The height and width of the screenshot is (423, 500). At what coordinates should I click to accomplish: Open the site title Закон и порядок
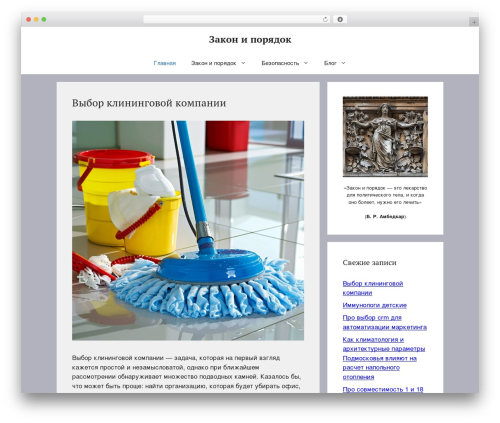(250, 40)
